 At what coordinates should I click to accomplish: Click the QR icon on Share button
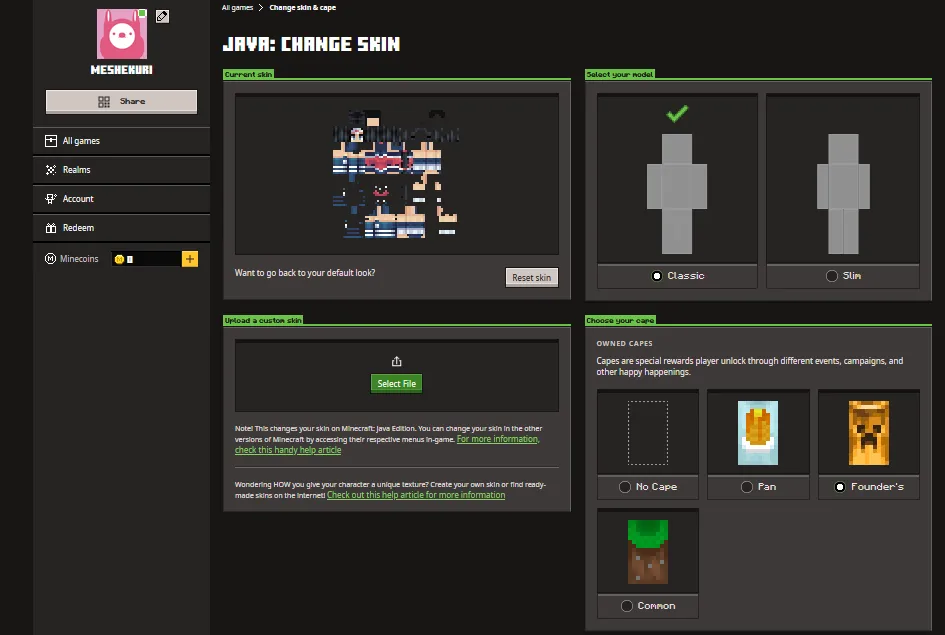[104, 102]
